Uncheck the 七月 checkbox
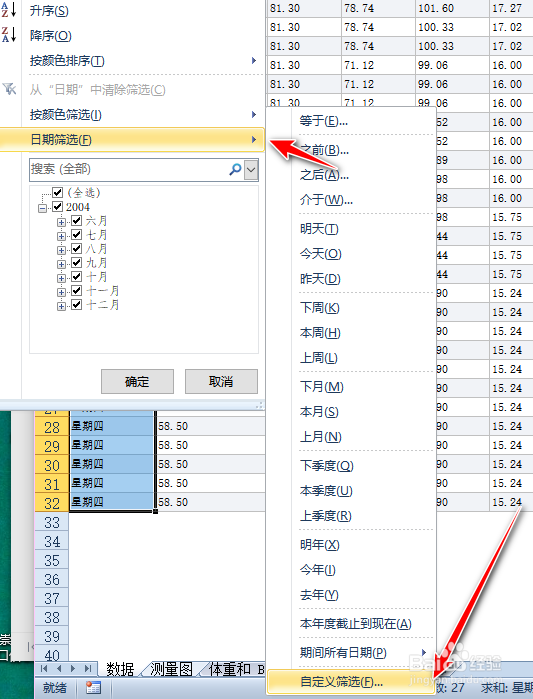Viewport: 533px width, 699px height. 77,234
